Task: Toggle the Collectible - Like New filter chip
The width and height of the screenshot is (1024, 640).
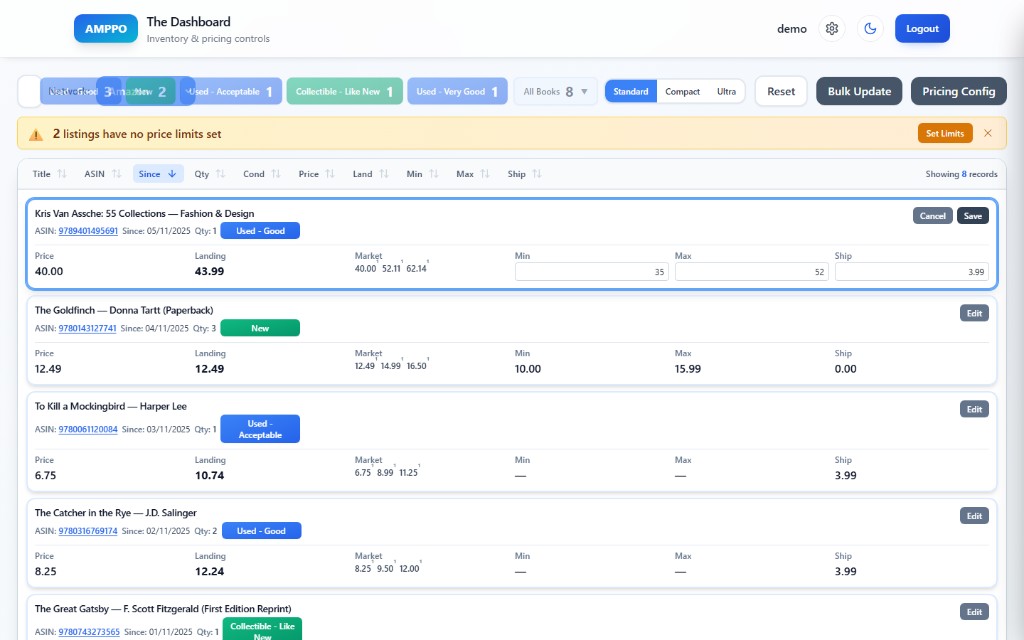Action: [344, 91]
